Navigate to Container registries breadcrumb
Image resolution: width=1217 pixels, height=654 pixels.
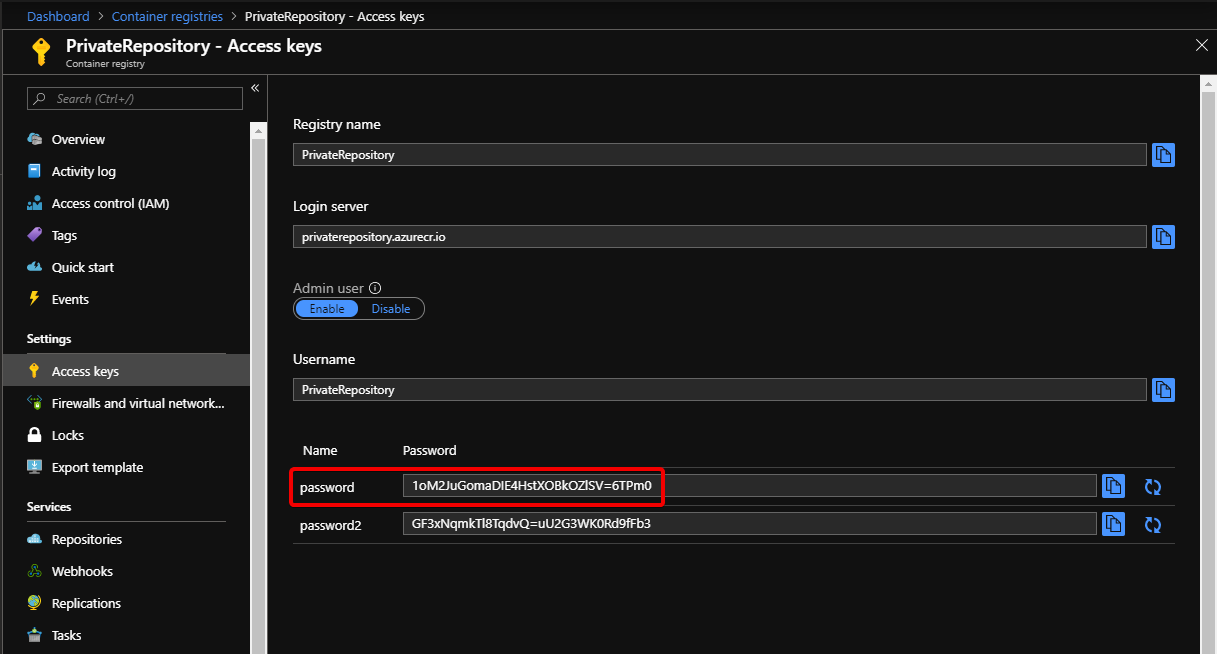click(167, 17)
